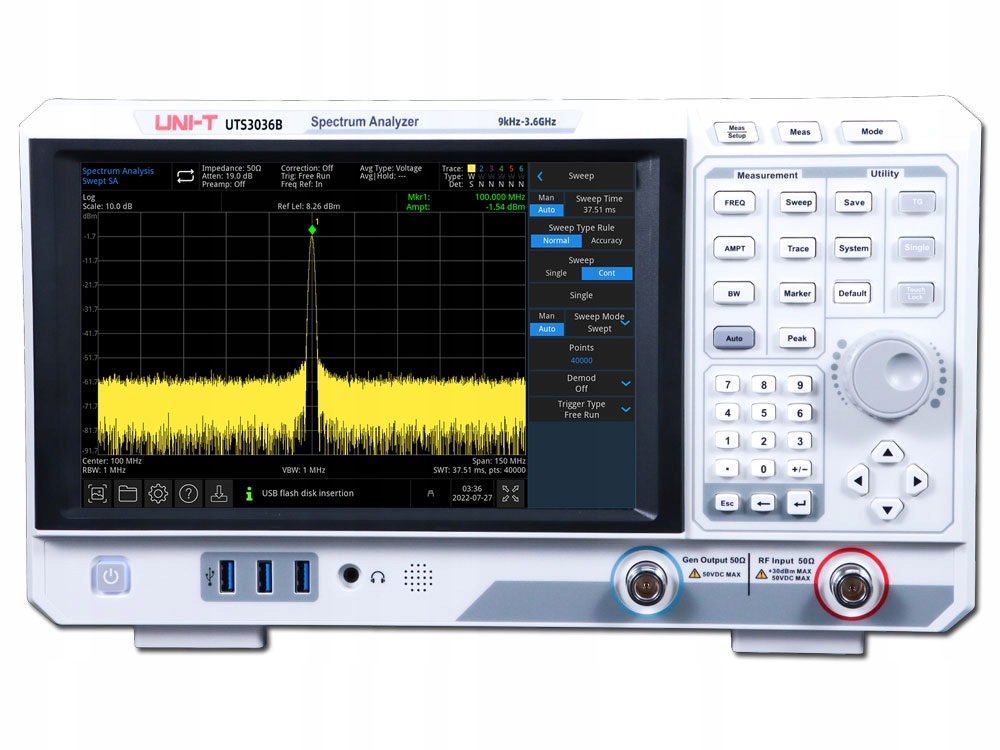Set Sweep Mode to Man

(x=547, y=316)
